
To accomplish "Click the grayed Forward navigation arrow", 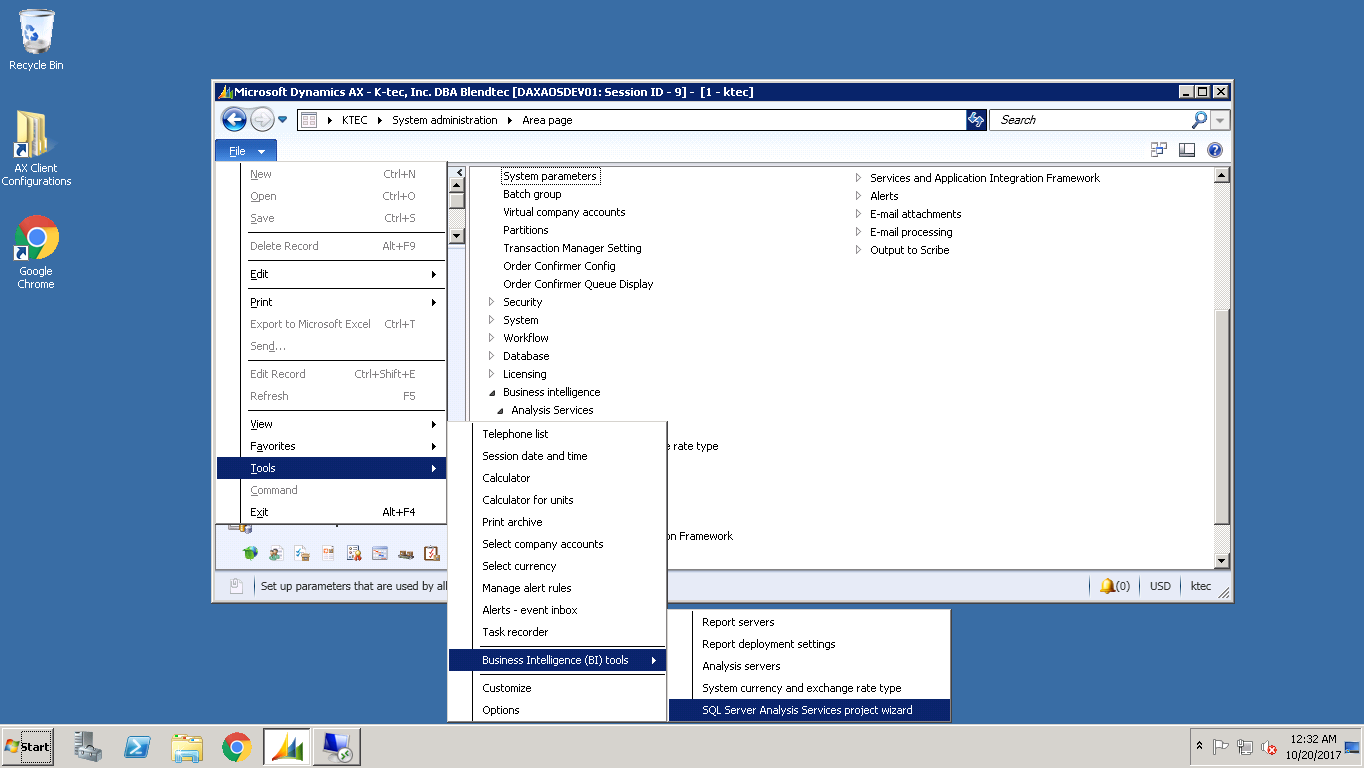I will tap(262, 120).
